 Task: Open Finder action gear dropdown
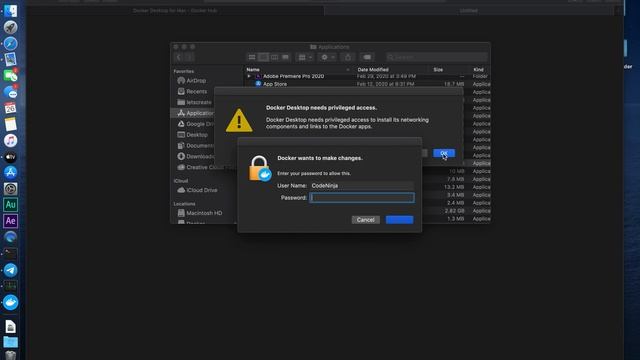click(x=327, y=57)
